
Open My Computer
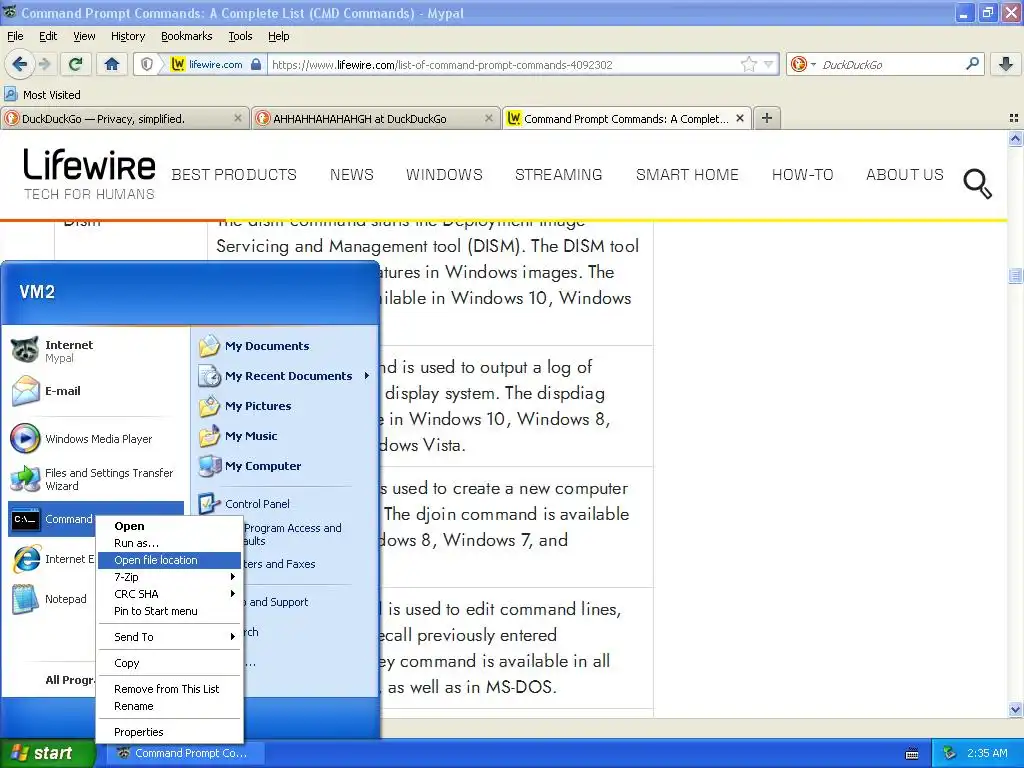(285, 466)
